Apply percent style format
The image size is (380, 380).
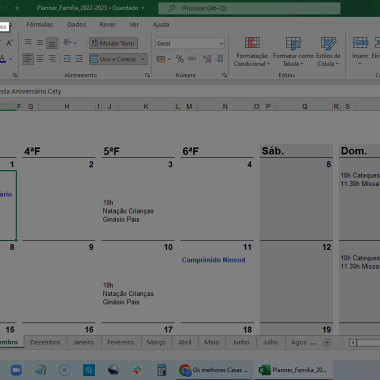[180, 59]
